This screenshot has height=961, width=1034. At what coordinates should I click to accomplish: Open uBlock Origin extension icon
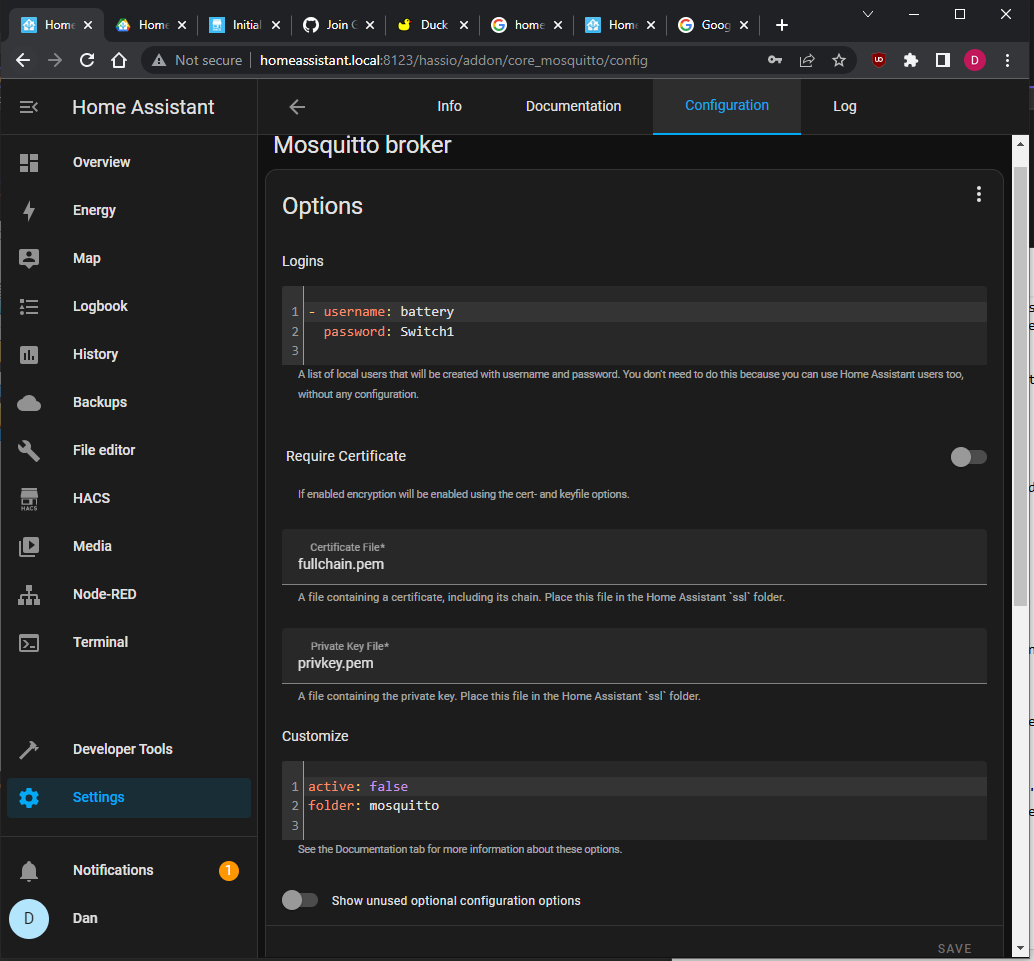[878, 61]
